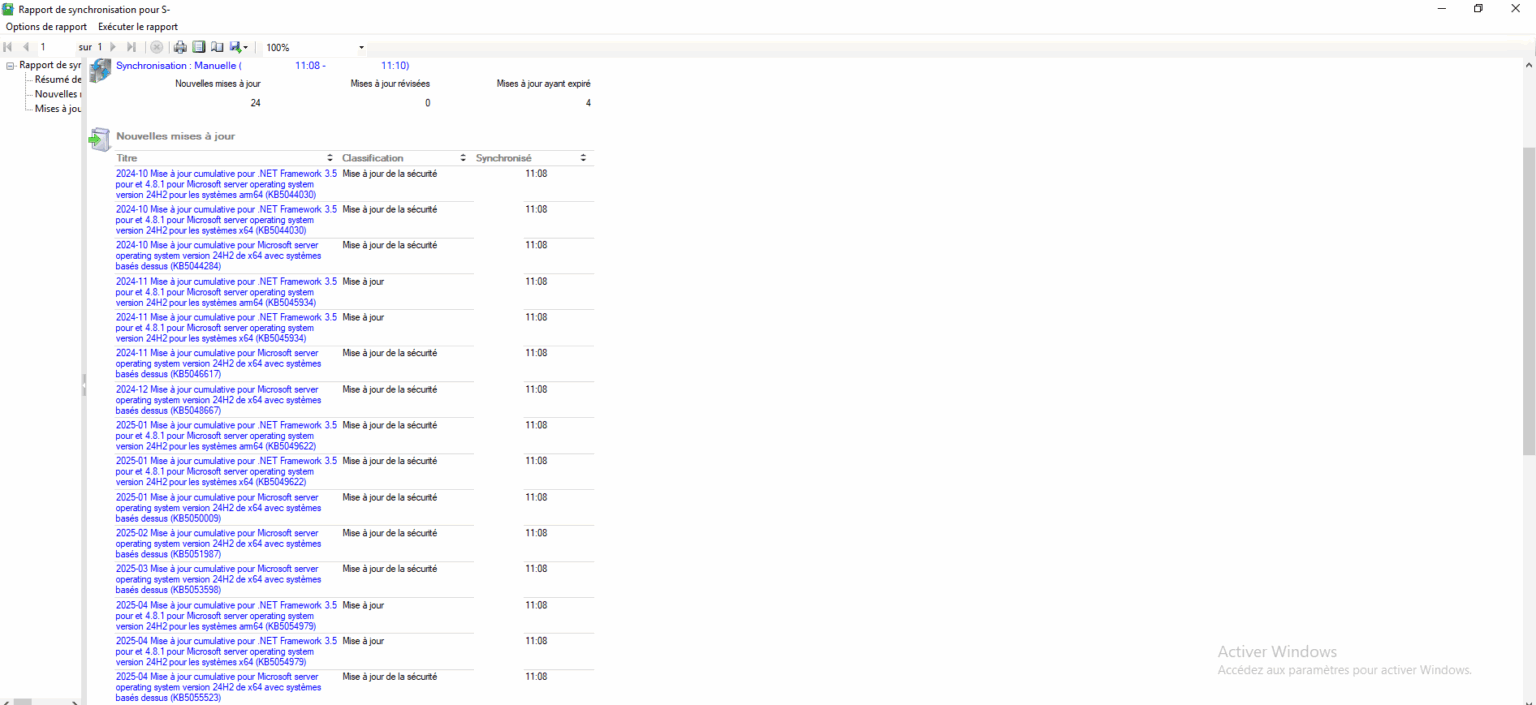Collapse the Rapport de synchronisation tree node
Screen dimensions: 1536x705
point(10,65)
